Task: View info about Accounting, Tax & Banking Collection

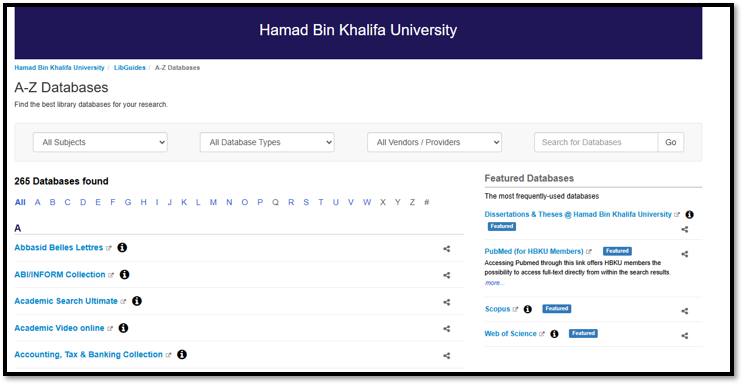Action: 182,355
